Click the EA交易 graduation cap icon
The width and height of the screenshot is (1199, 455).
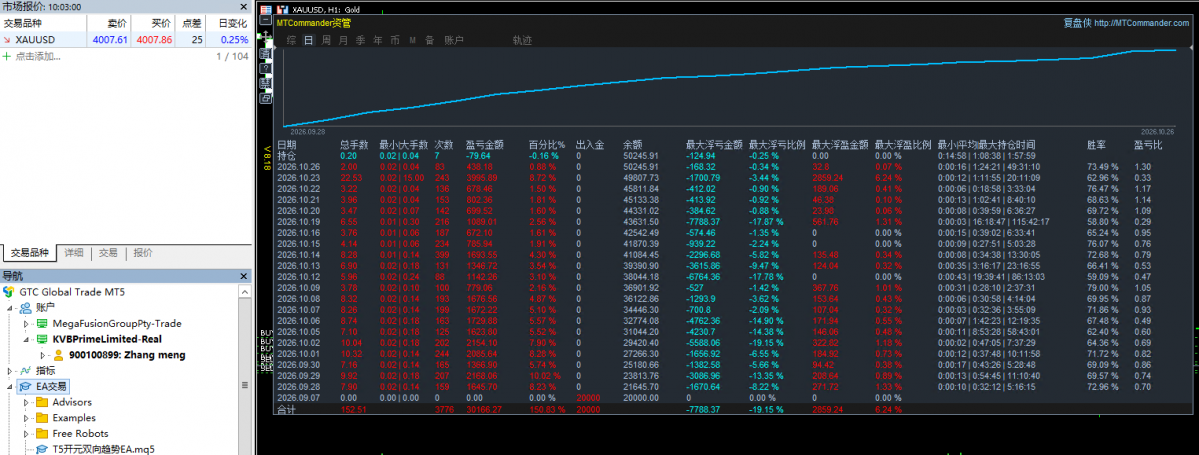pyautogui.click(x=25, y=386)
